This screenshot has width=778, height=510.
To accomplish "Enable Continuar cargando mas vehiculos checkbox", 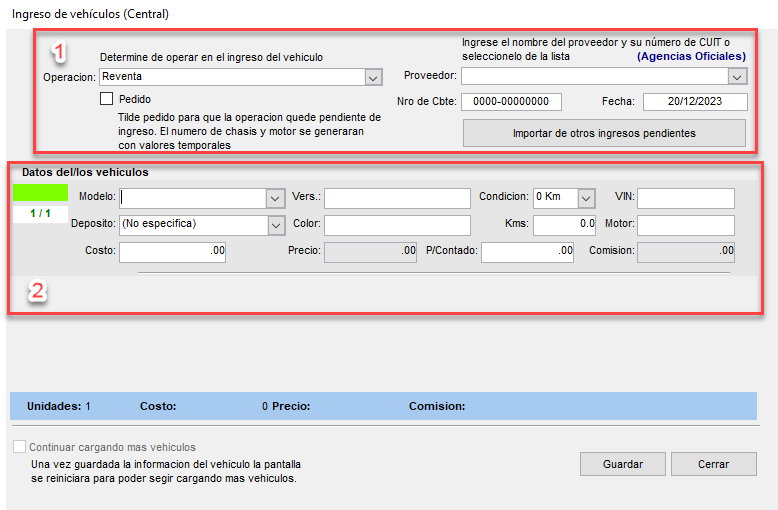I will pos(20,447).
